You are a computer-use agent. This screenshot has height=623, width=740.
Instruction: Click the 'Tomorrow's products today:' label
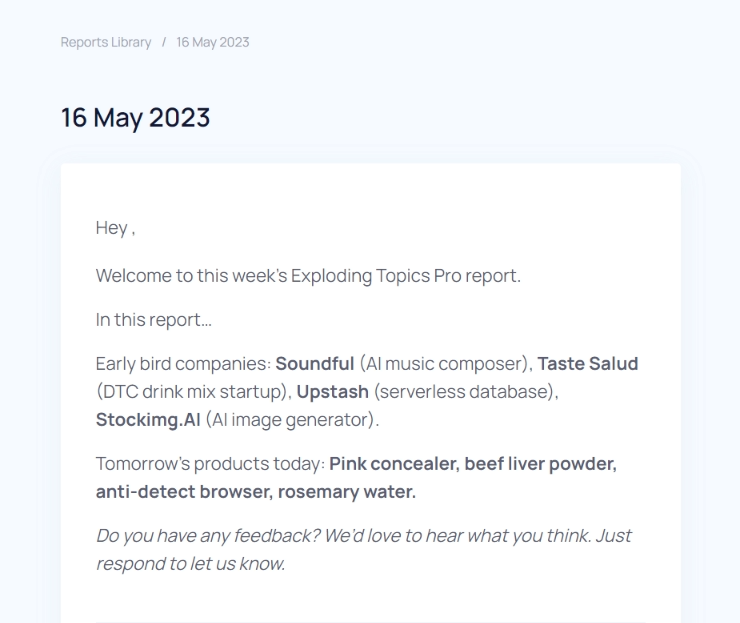(x=210, y=464)
